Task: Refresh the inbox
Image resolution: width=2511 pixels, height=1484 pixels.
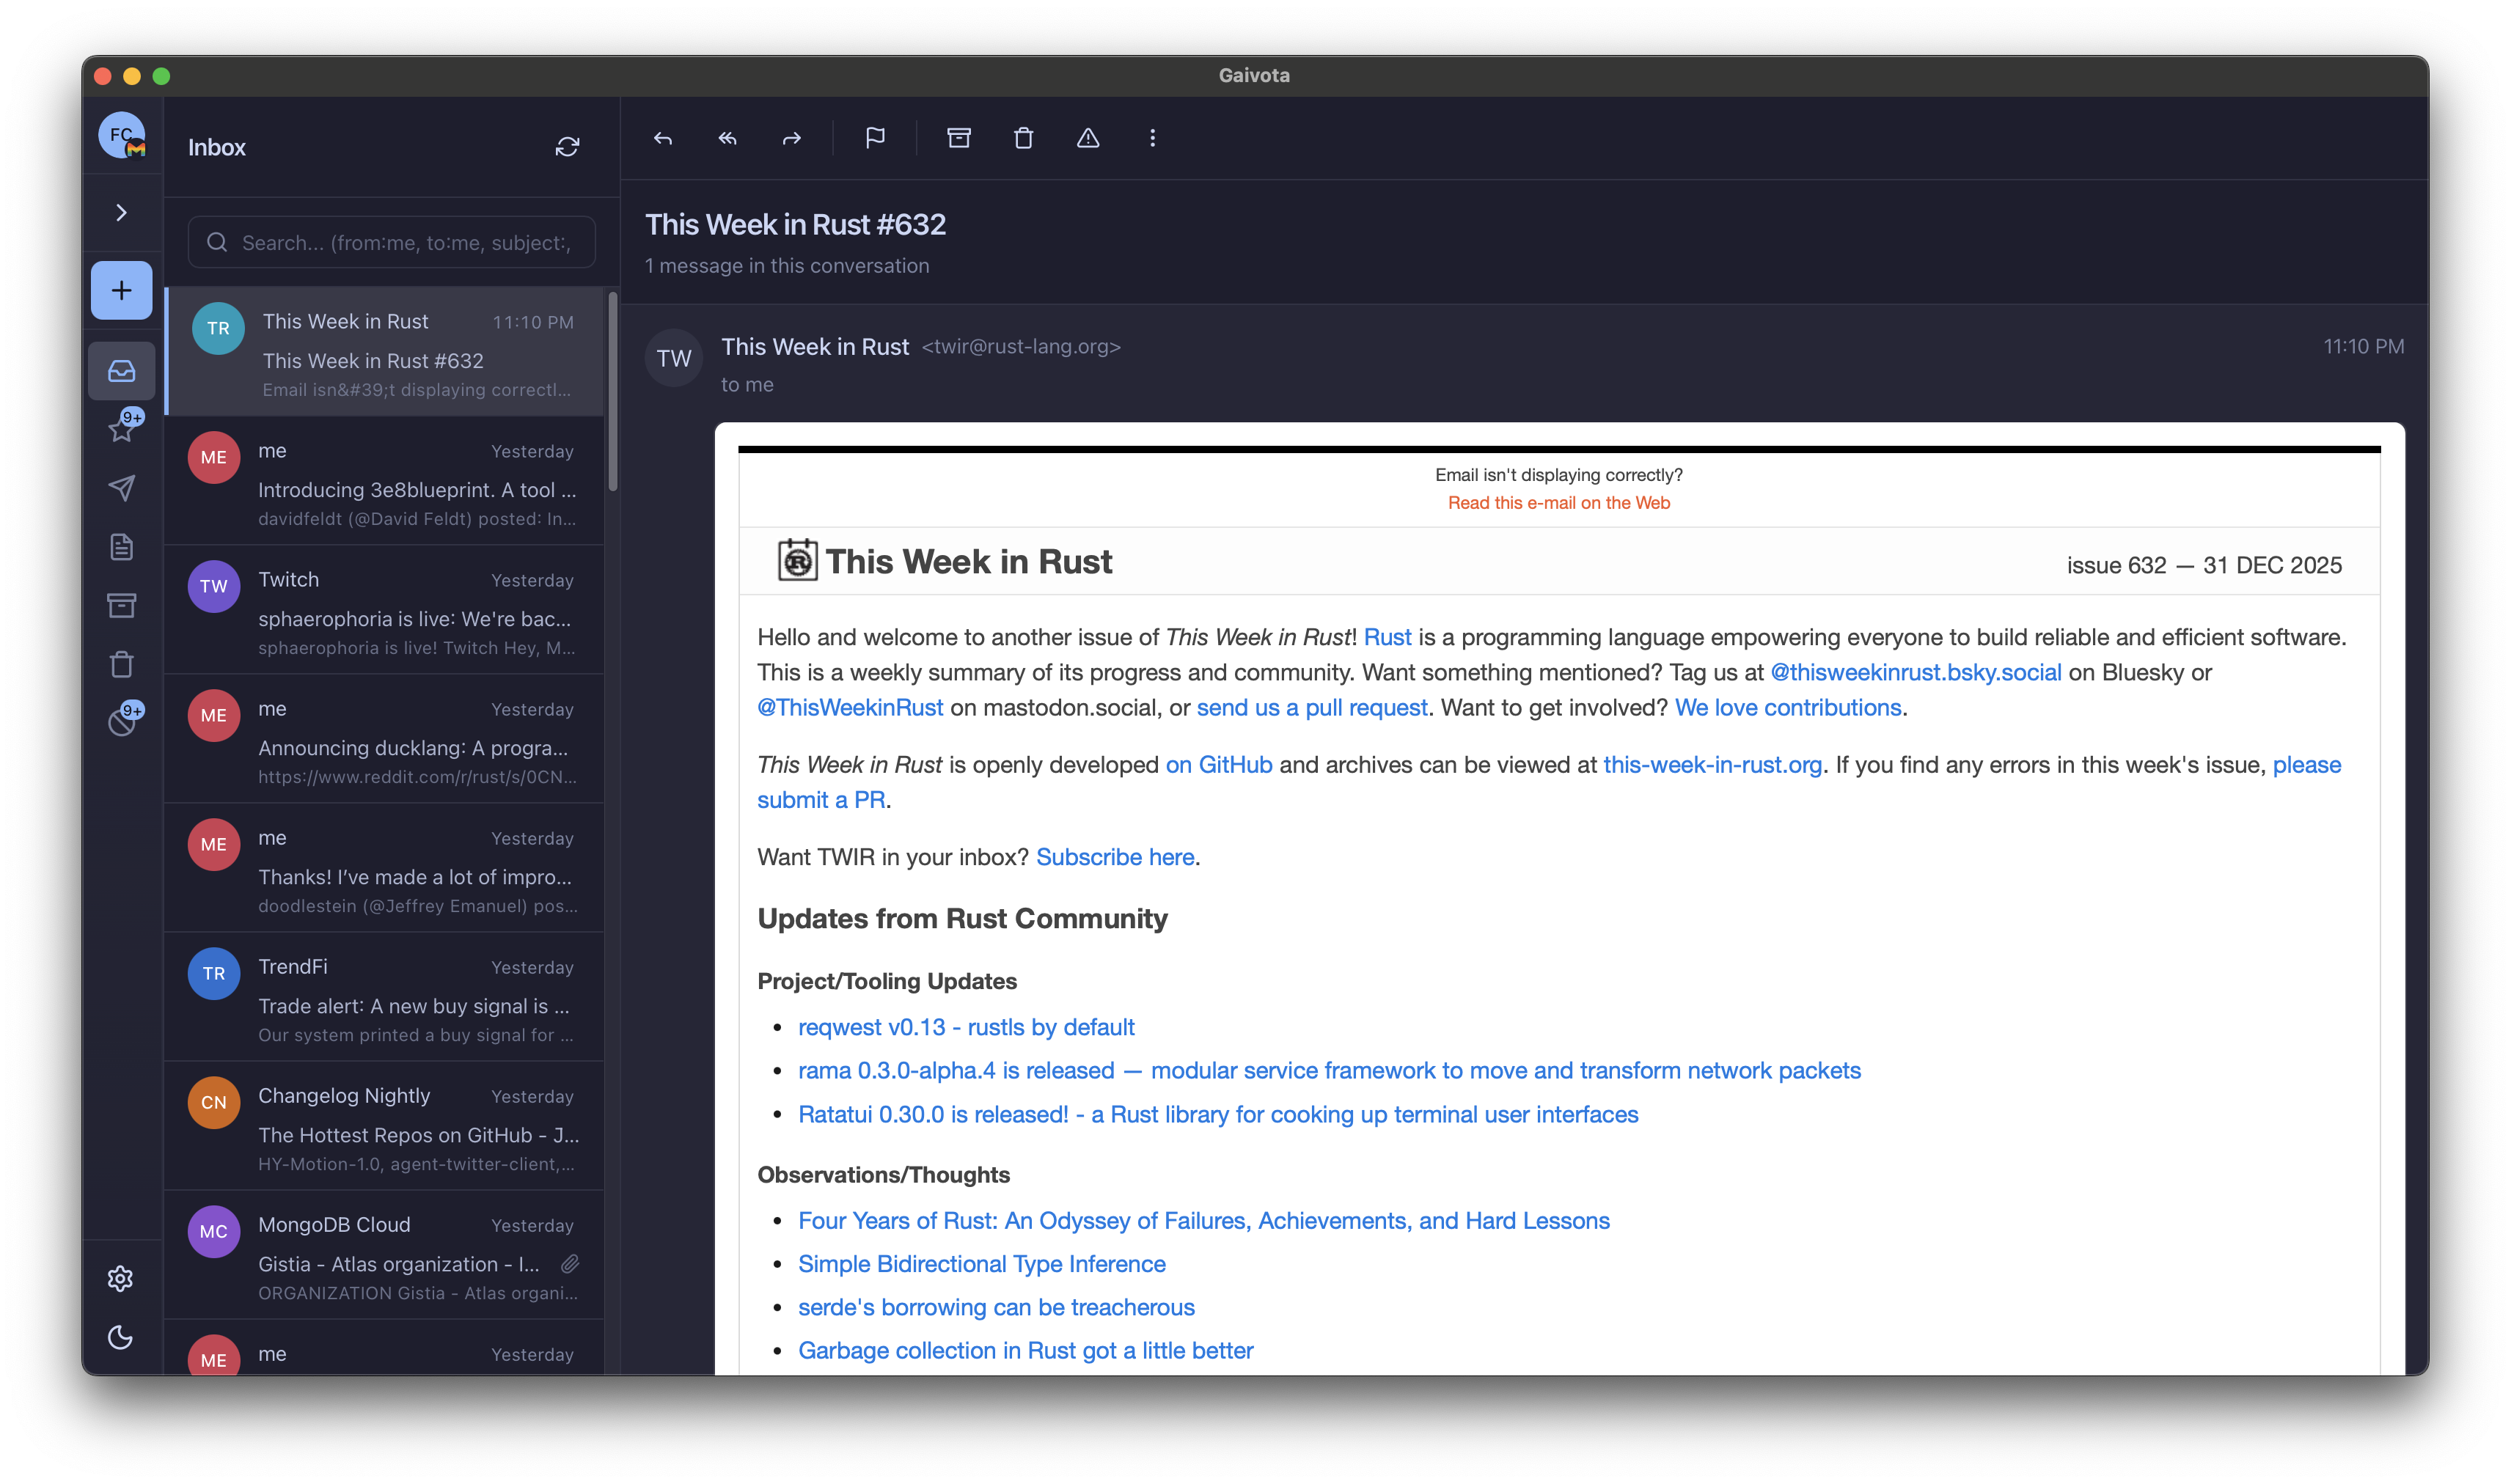Action: click(567, 146)
